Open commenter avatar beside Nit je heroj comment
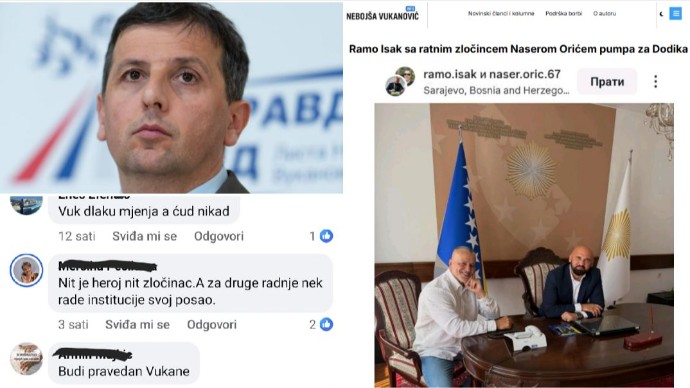 (26, 270)
